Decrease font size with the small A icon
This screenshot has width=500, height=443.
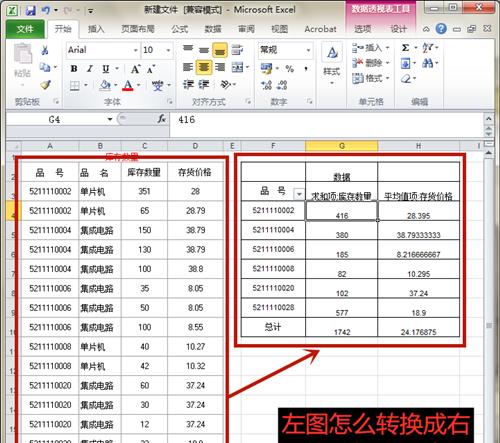point(151,69)
